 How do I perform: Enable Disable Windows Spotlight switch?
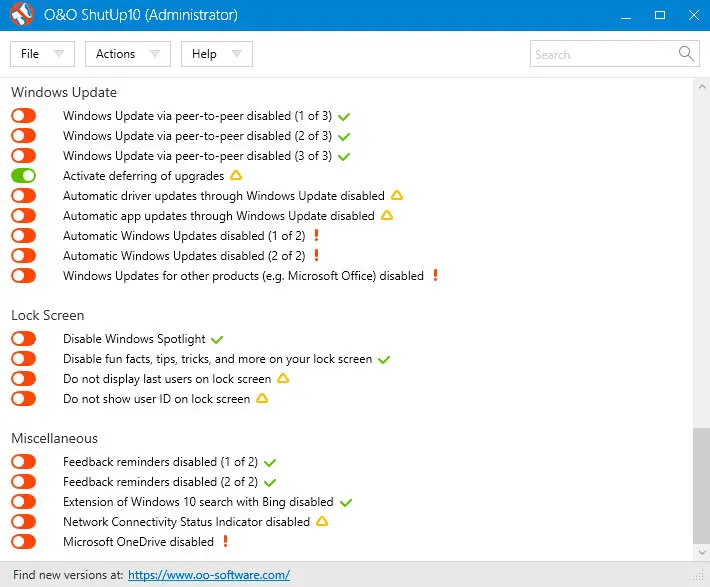(24, 338)
